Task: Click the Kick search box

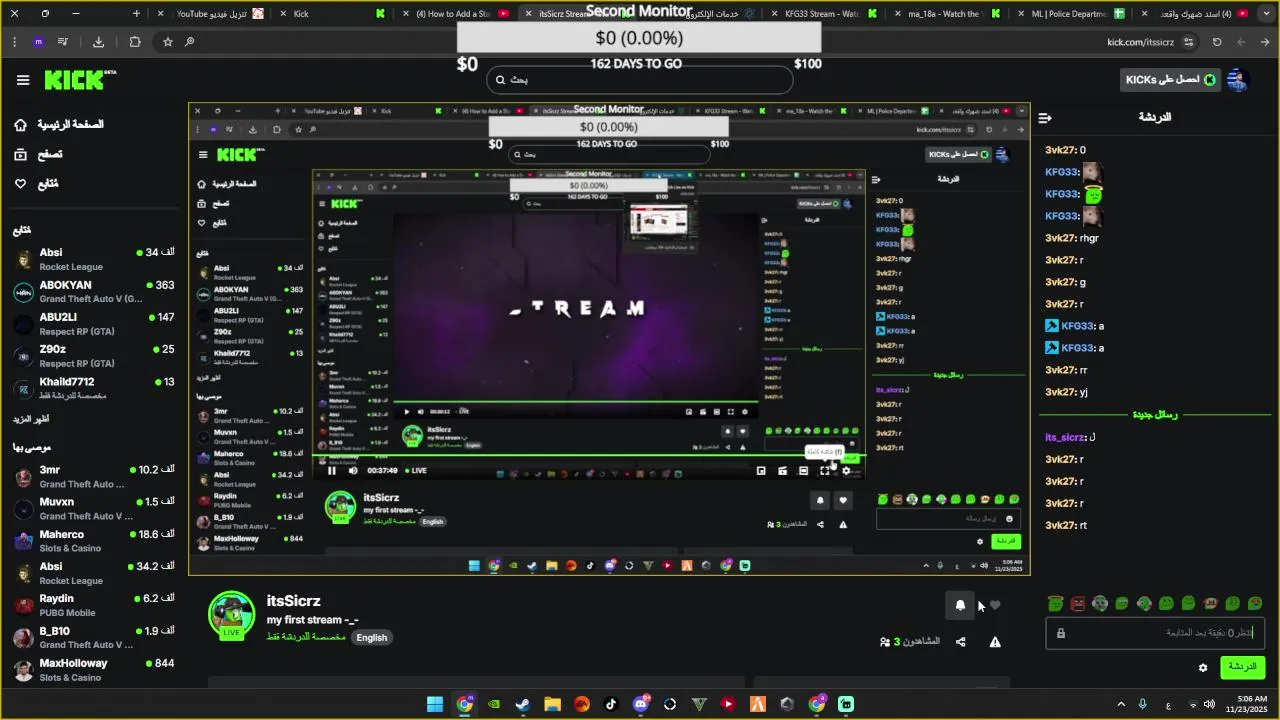Action: pyautogui.click(x=640, y=80)
